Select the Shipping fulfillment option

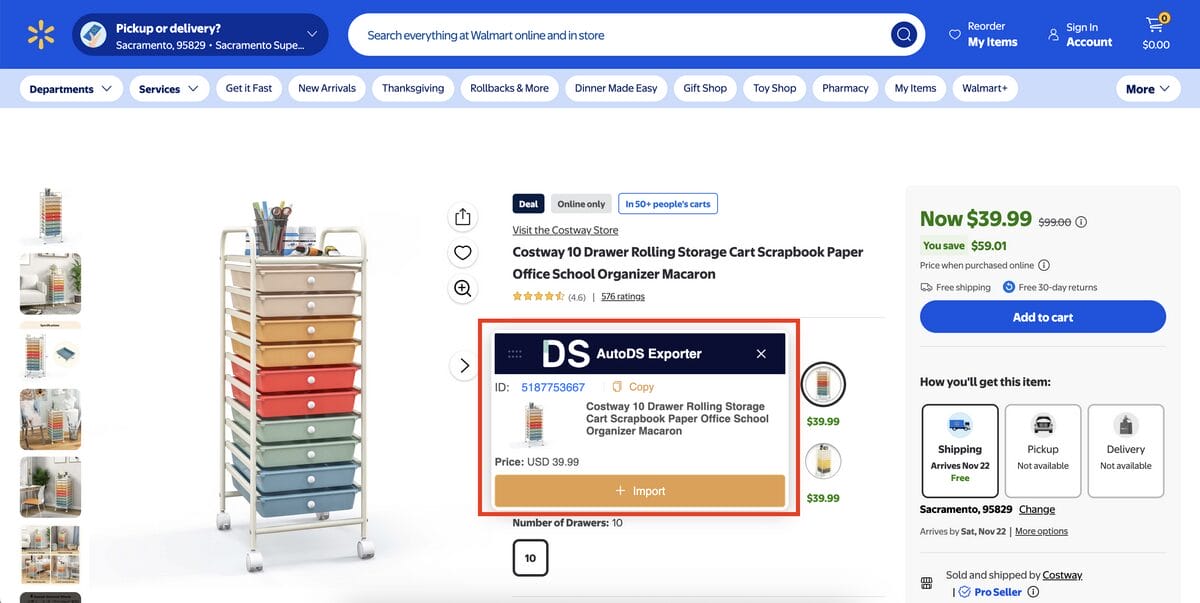coord(959,450)
